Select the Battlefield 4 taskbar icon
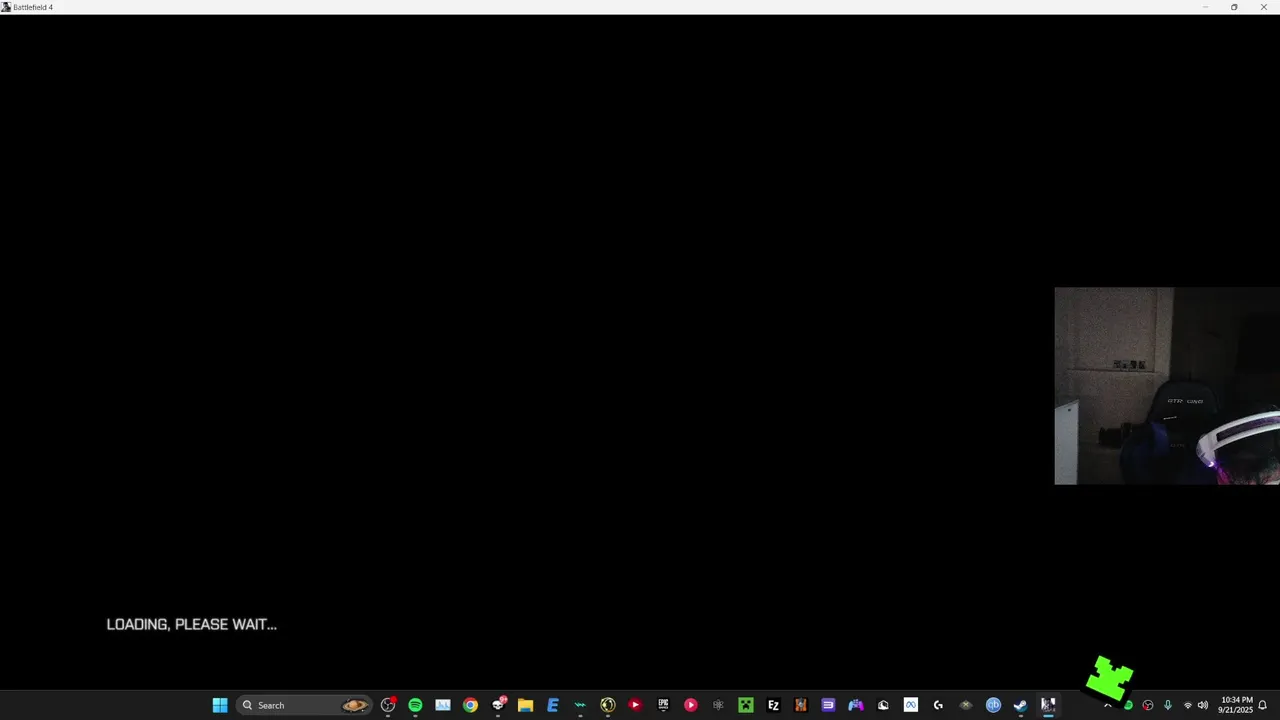 (x=1048, y=705)
